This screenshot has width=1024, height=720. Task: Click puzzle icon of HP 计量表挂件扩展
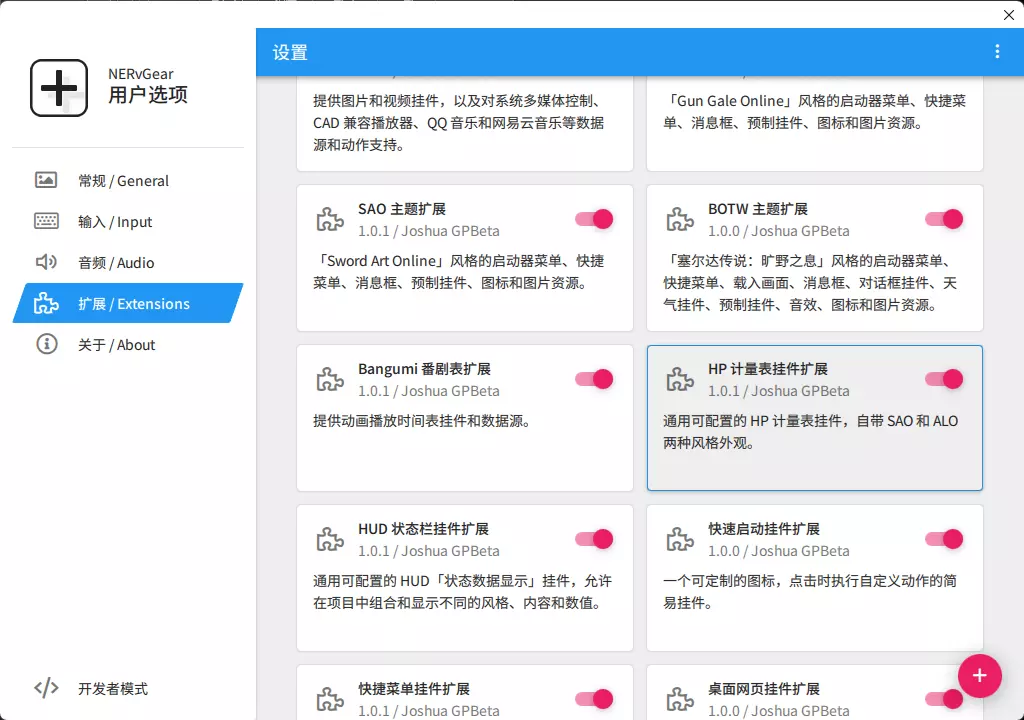tap(680, 380)
